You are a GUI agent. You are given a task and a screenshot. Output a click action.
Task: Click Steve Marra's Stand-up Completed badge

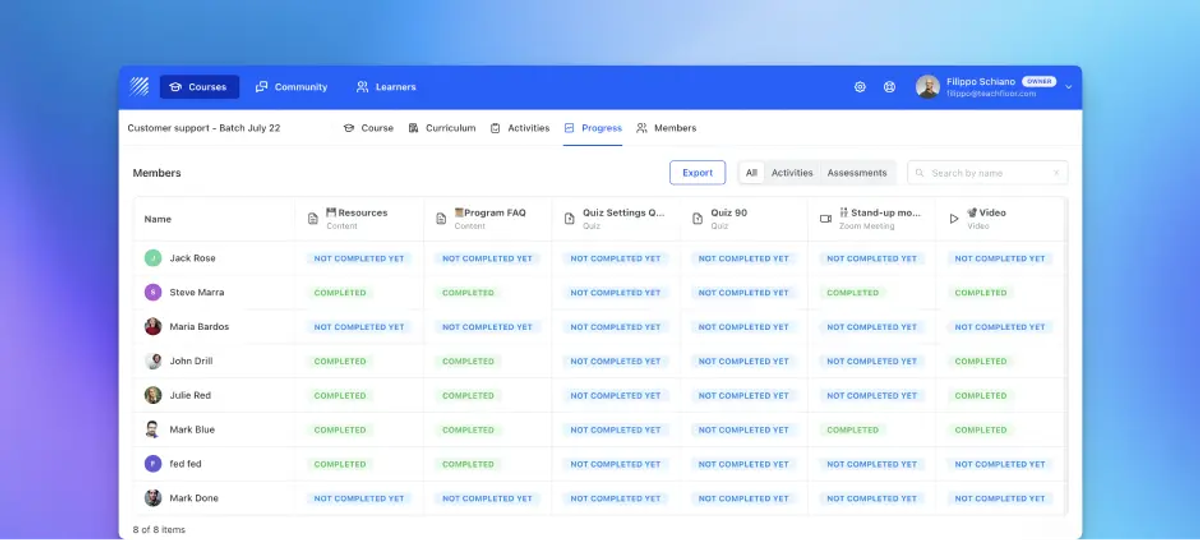point(853,293)
